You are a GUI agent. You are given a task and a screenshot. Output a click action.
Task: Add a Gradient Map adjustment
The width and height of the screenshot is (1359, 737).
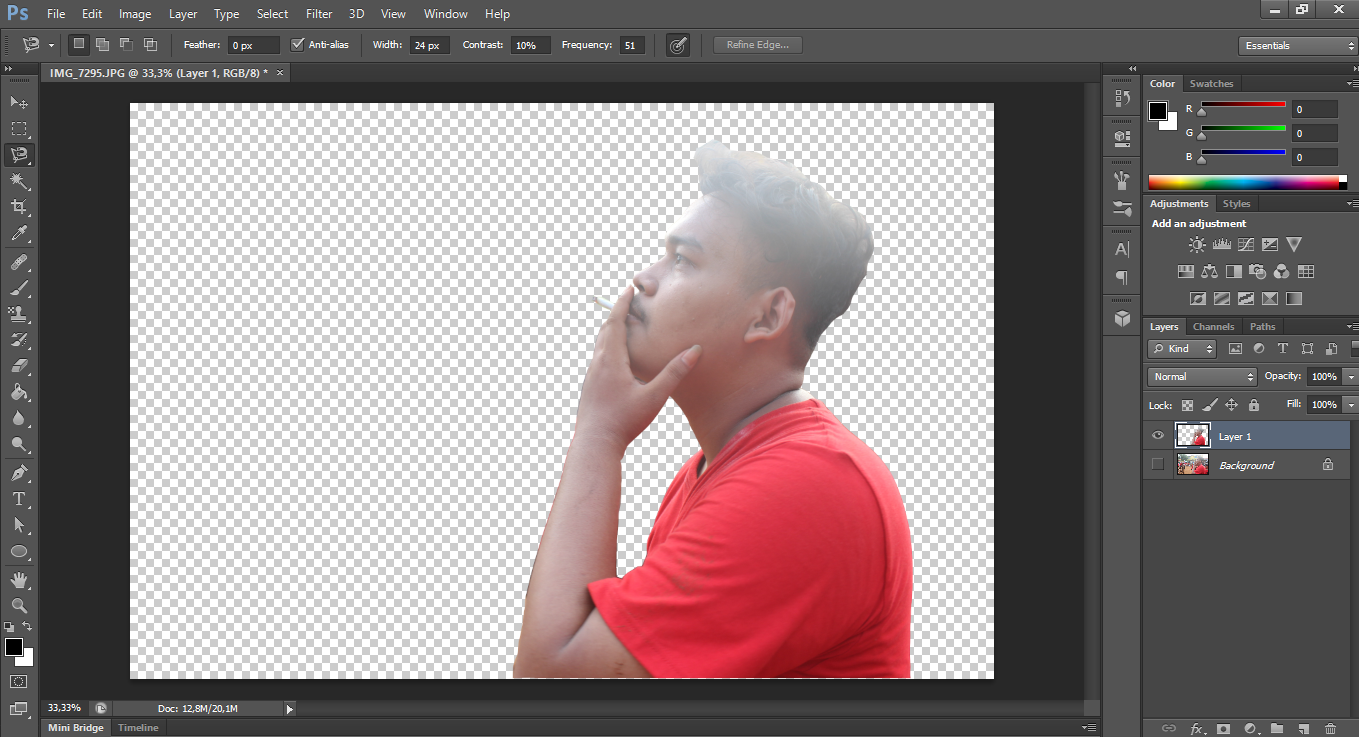pyautogui.click(x=1294, y=298)
